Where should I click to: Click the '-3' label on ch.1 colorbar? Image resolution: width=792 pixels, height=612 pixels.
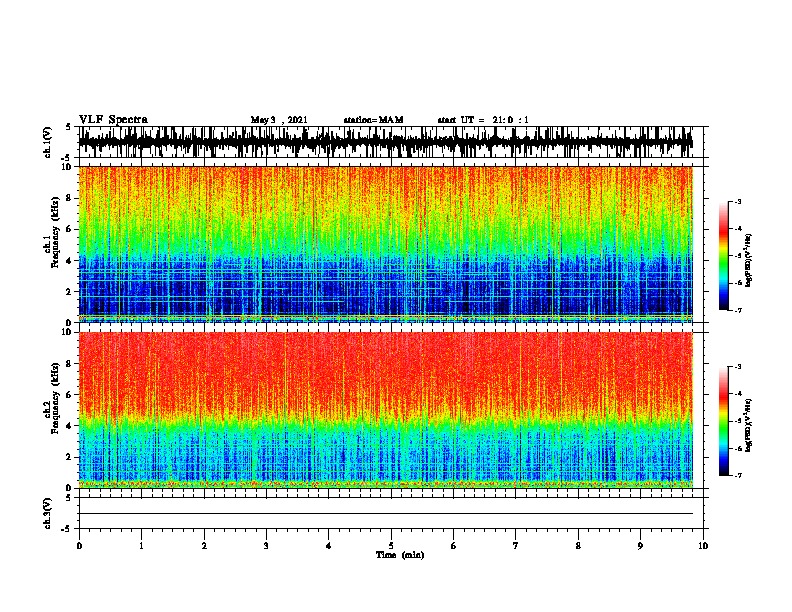(738, 201)
